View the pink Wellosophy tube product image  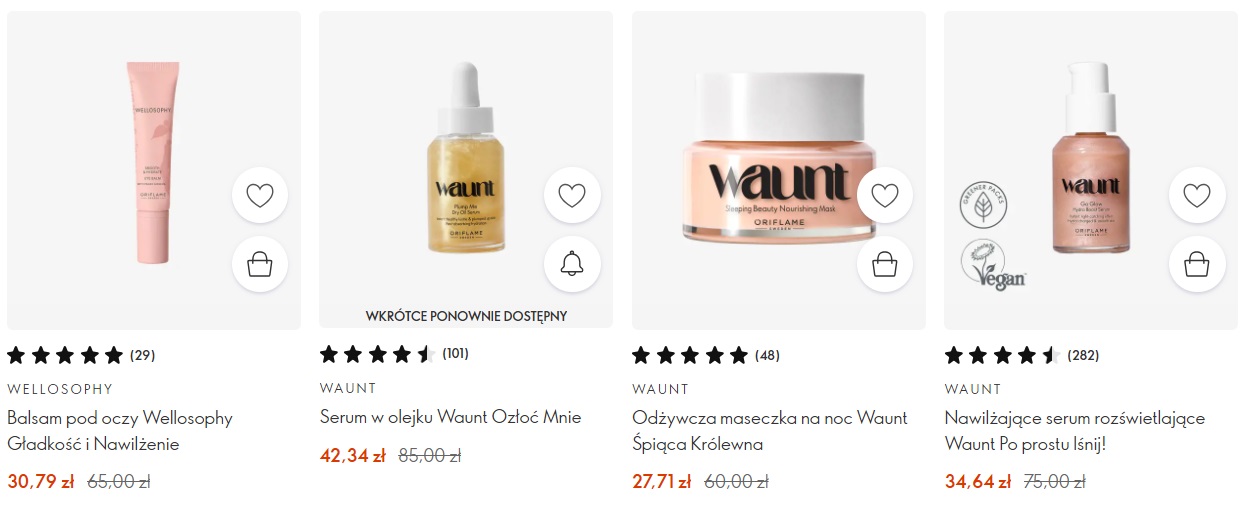153,163
